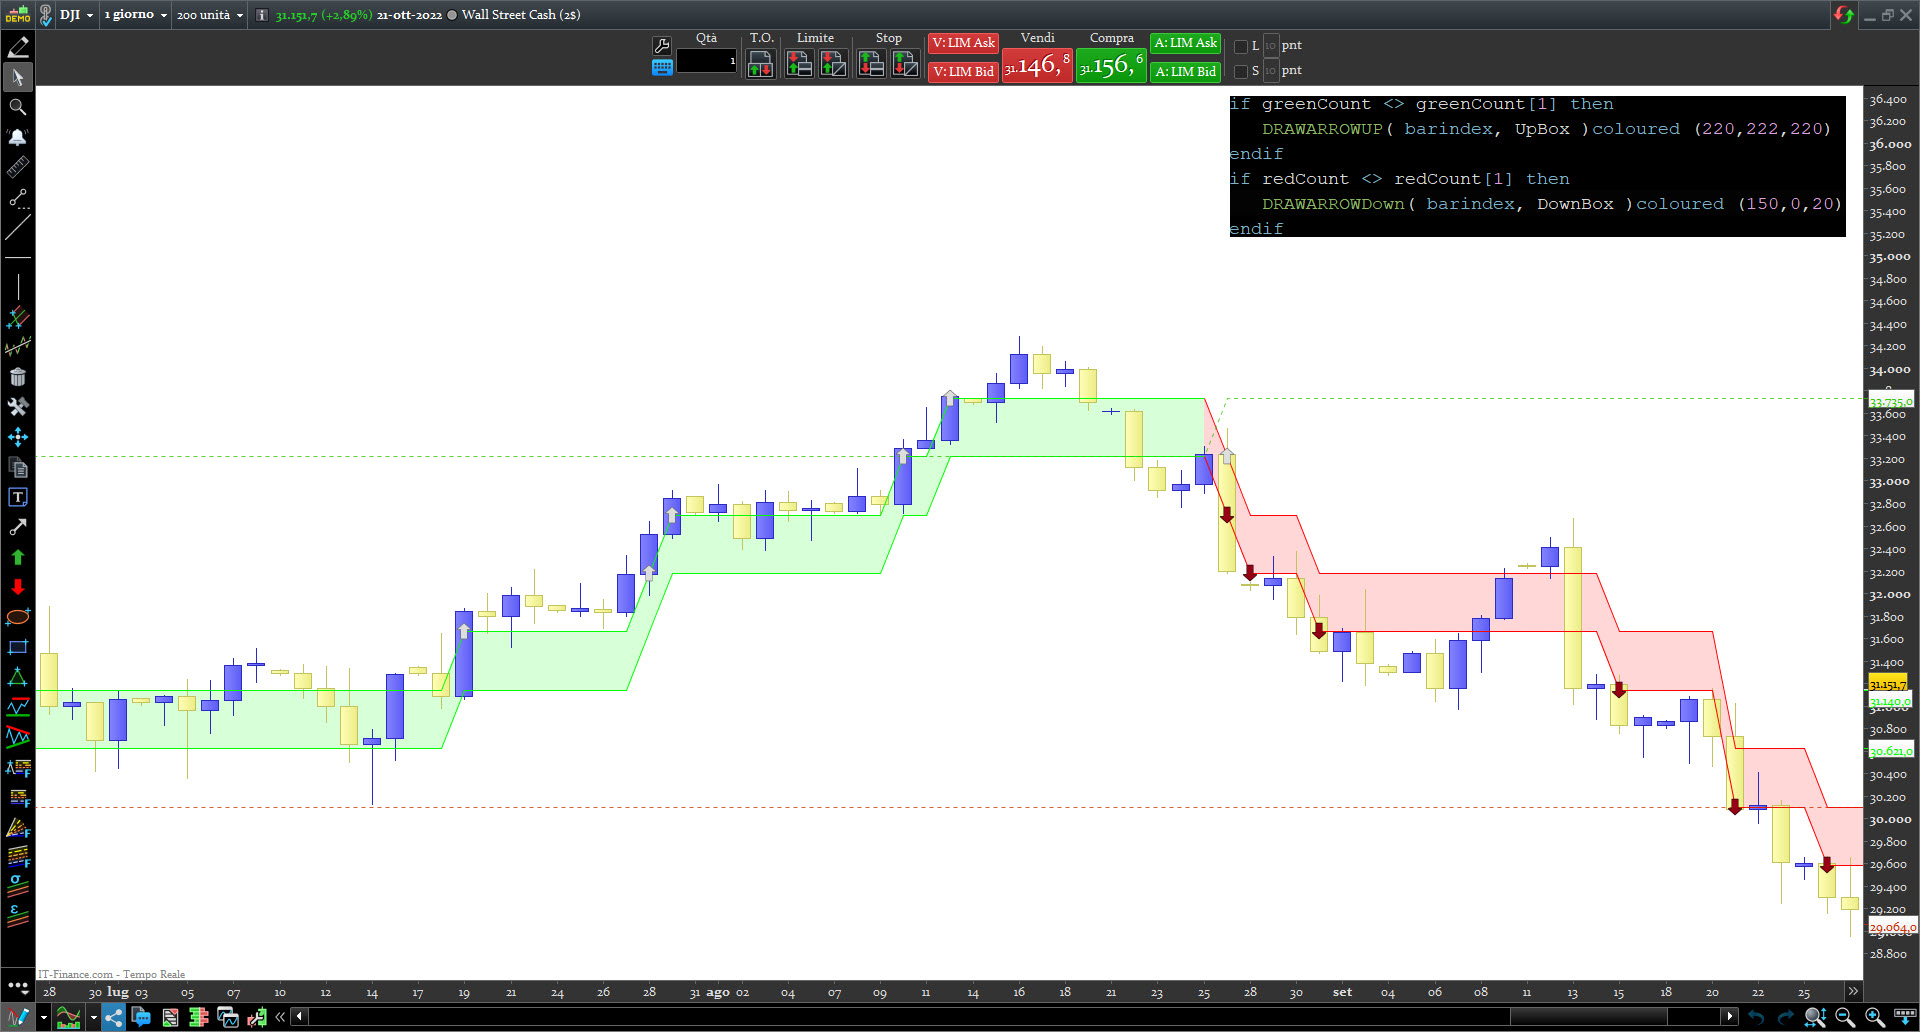Click the copy objects icon
The image size is (1920, 1032).
click(x=18, y=467)
